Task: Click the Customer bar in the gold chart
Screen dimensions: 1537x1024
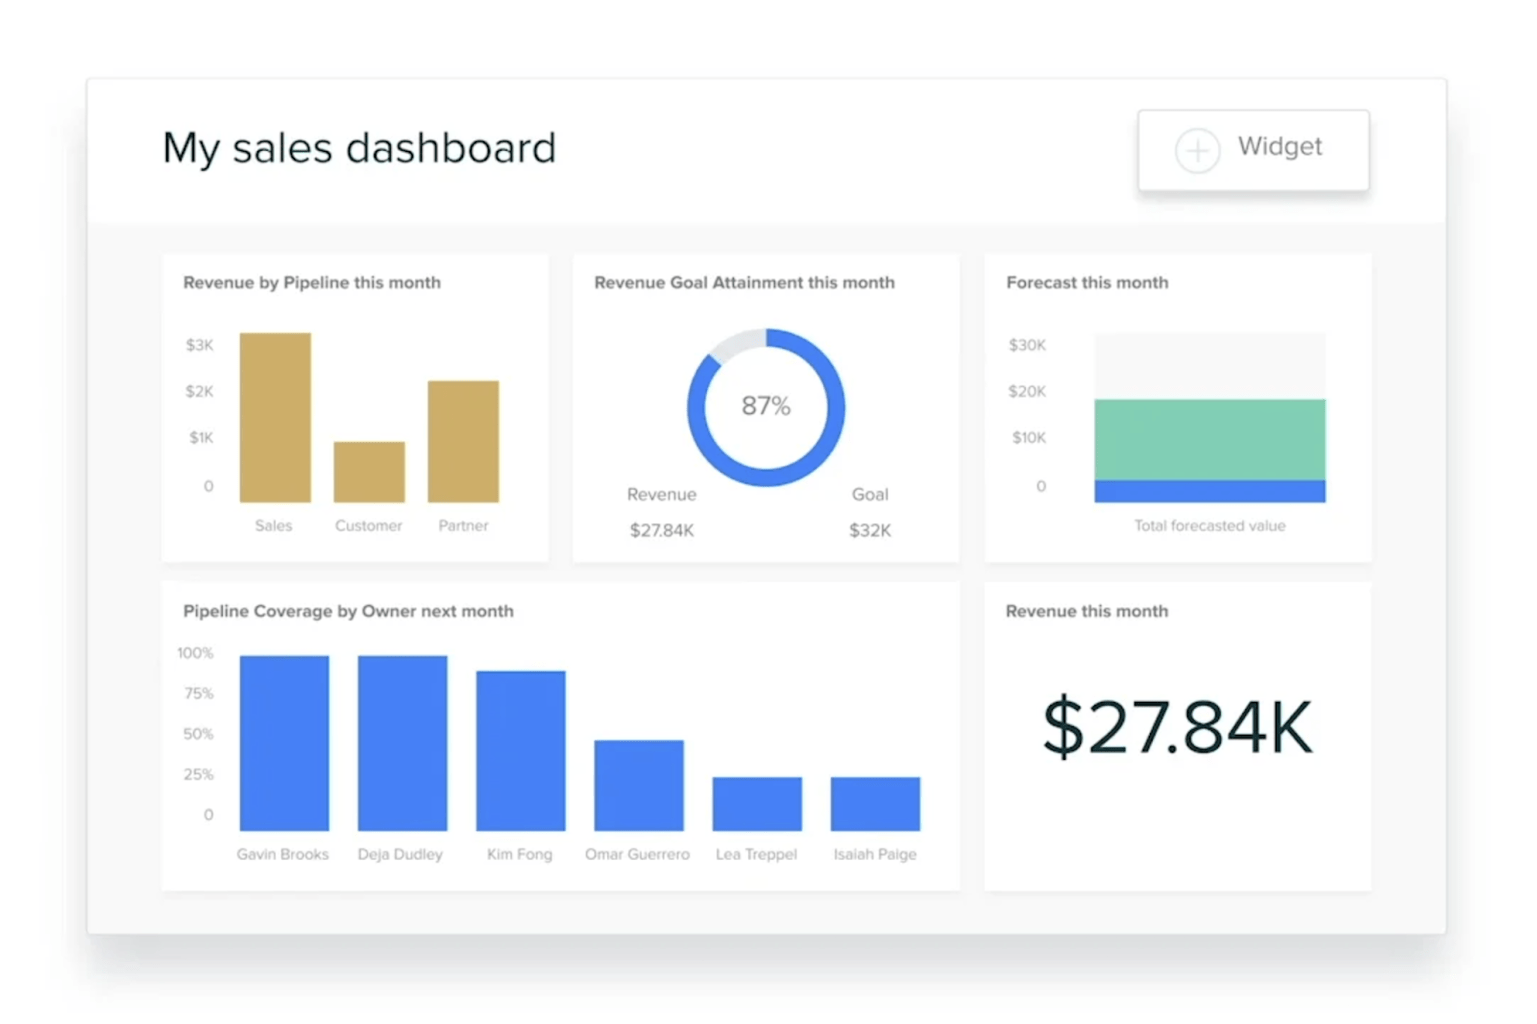Action: (x=368, y=470)
